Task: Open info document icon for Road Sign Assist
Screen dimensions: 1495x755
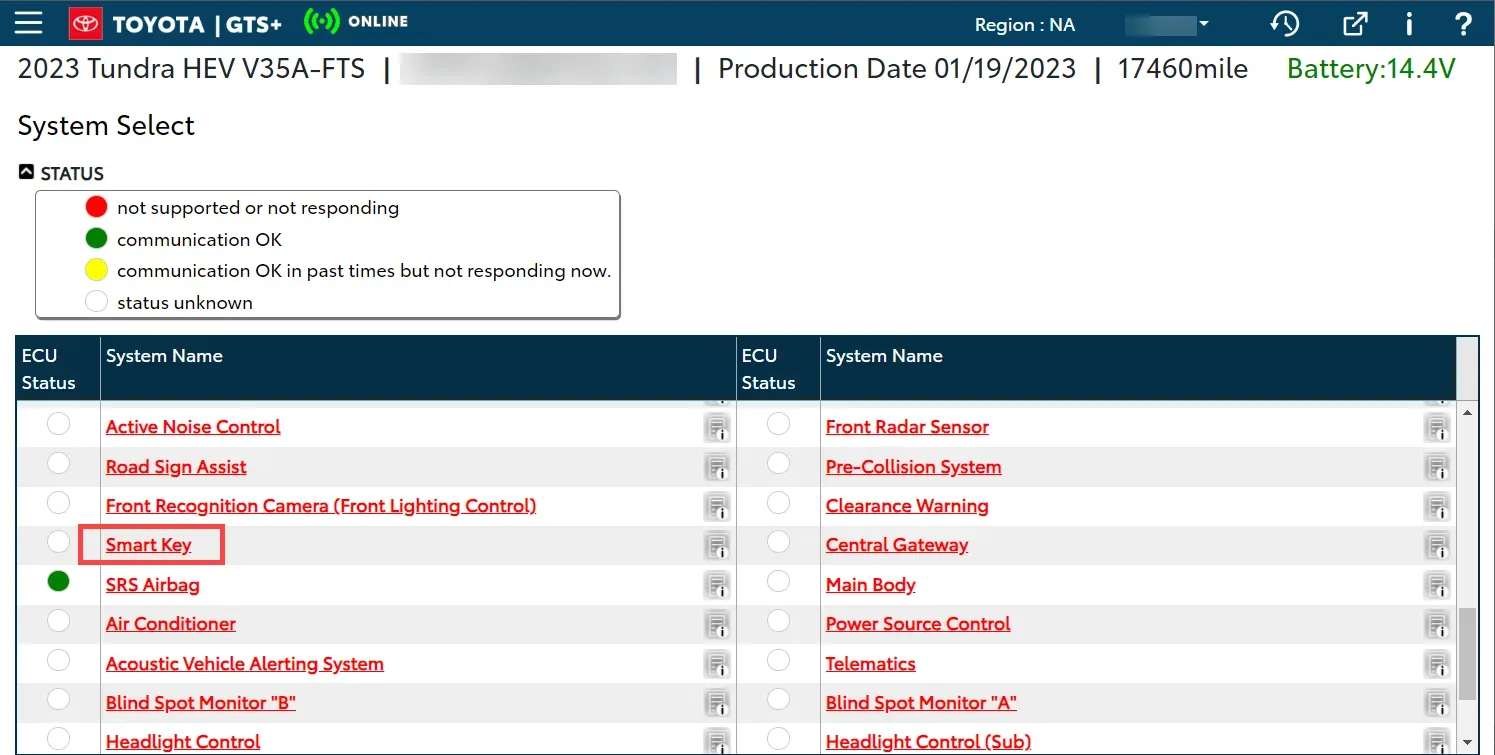Action: (x=717, y=467)
